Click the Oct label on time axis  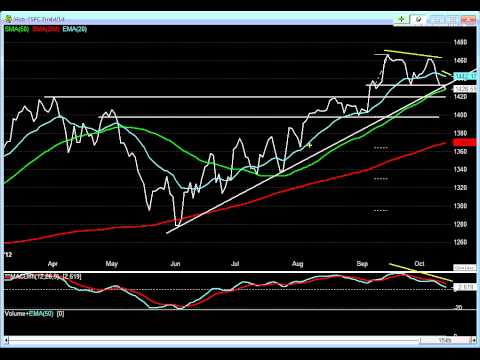coord(419,264)
